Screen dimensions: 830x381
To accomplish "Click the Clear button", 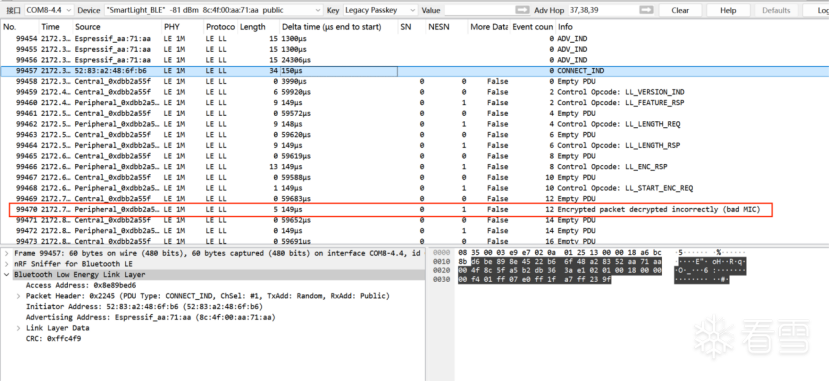I will click(680, 10).
